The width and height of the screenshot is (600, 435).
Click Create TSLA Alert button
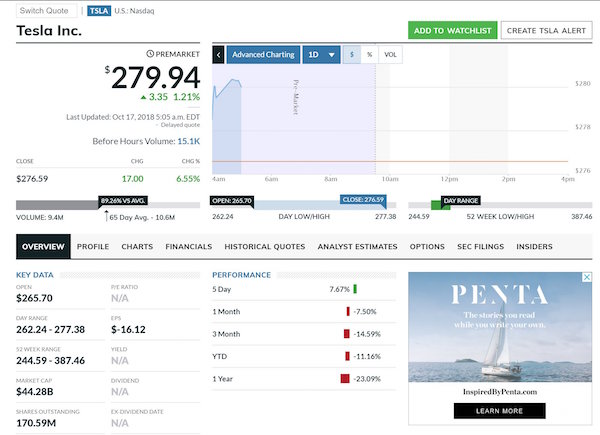546,30
